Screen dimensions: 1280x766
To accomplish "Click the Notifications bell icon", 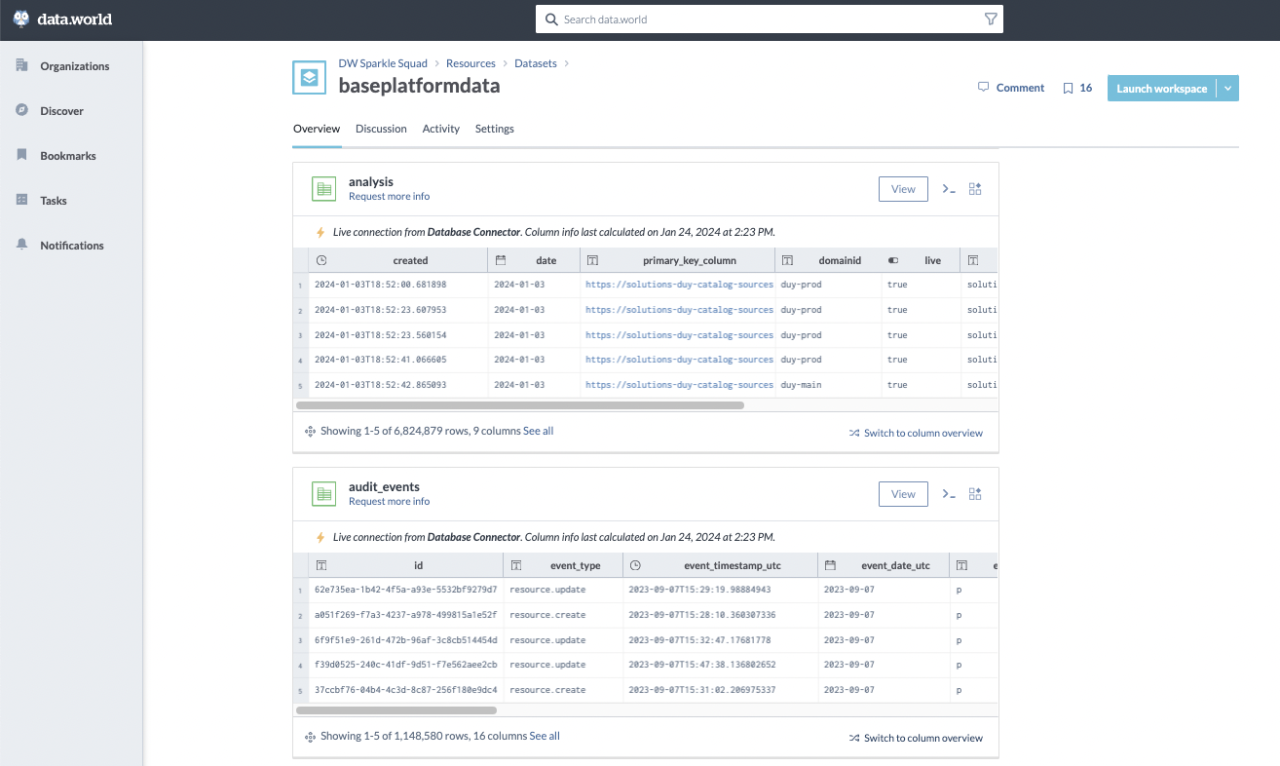I will (22, 244).
